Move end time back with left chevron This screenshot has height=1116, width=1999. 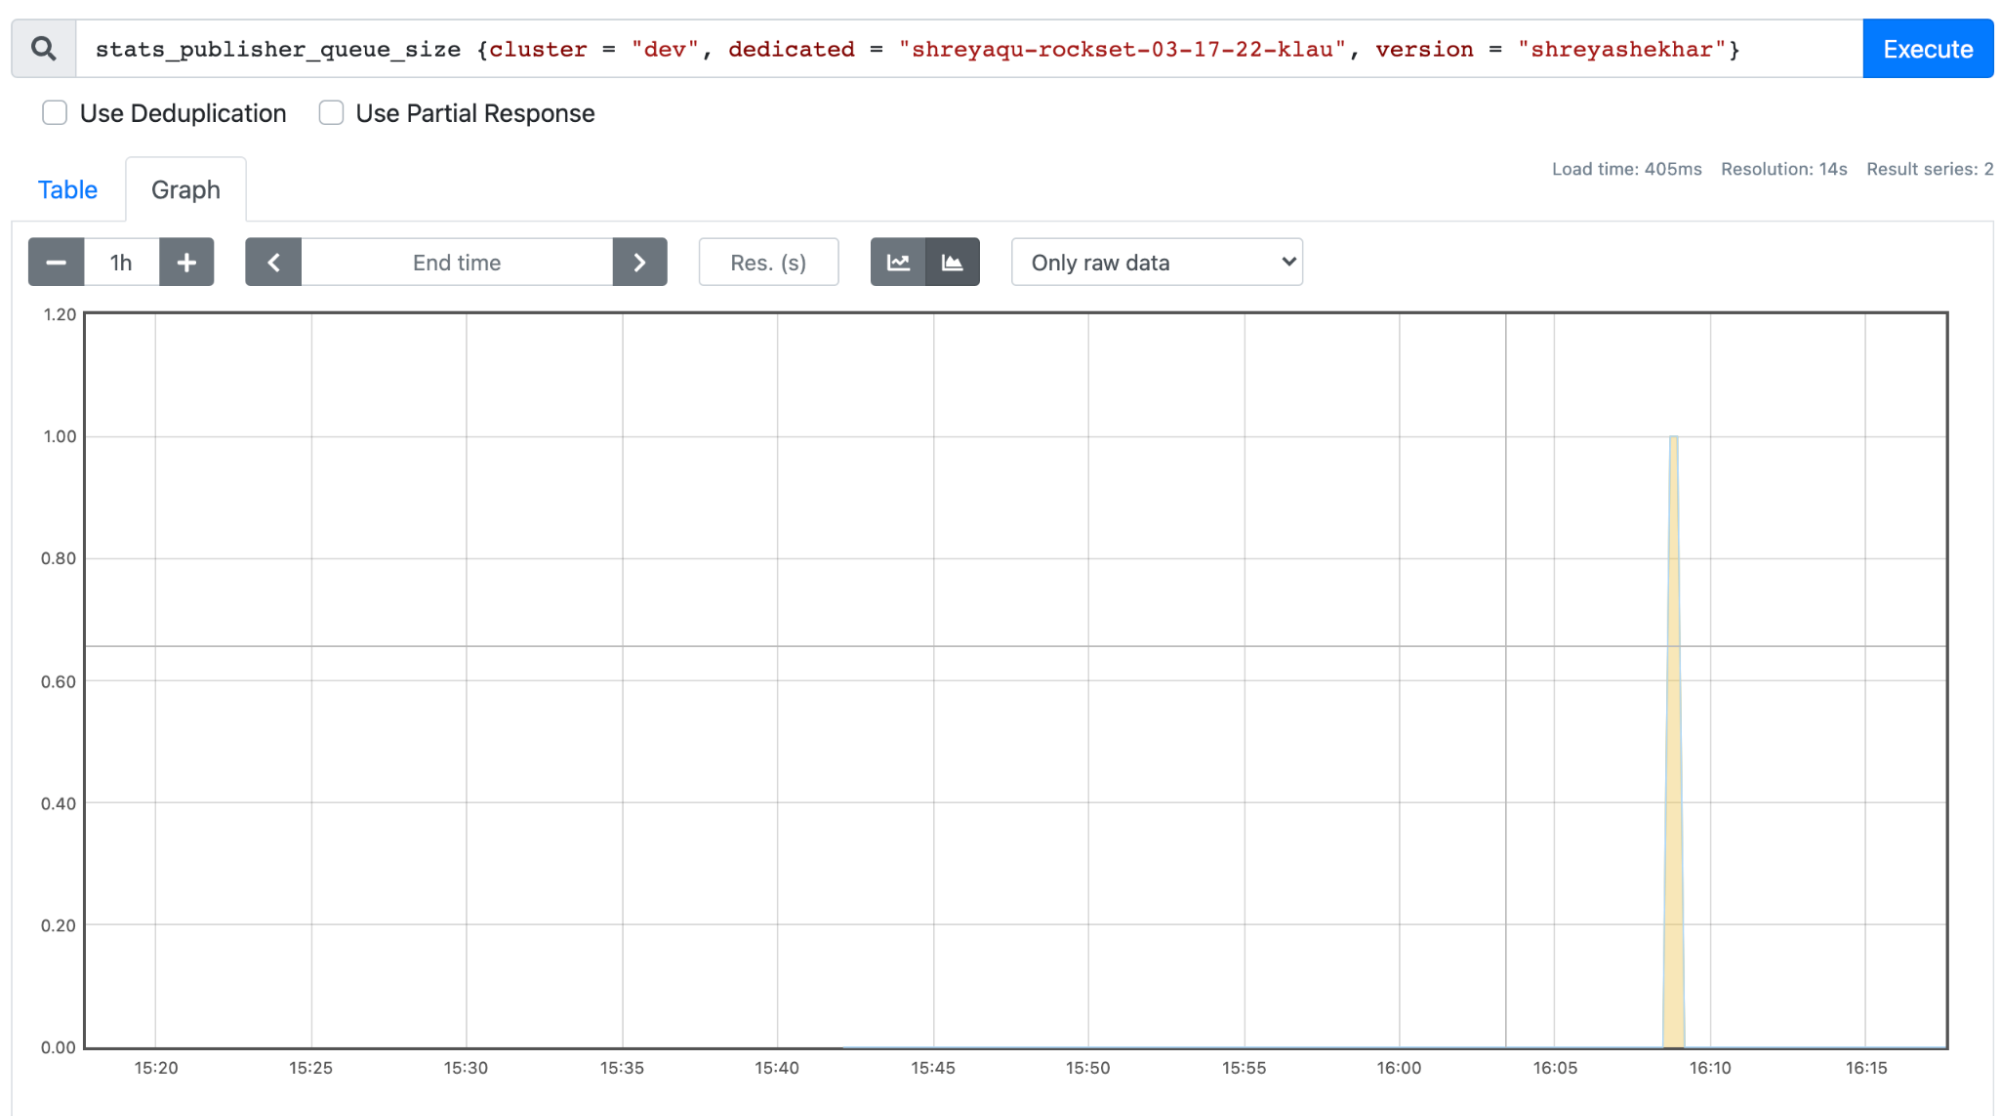[x=273, y=262]
